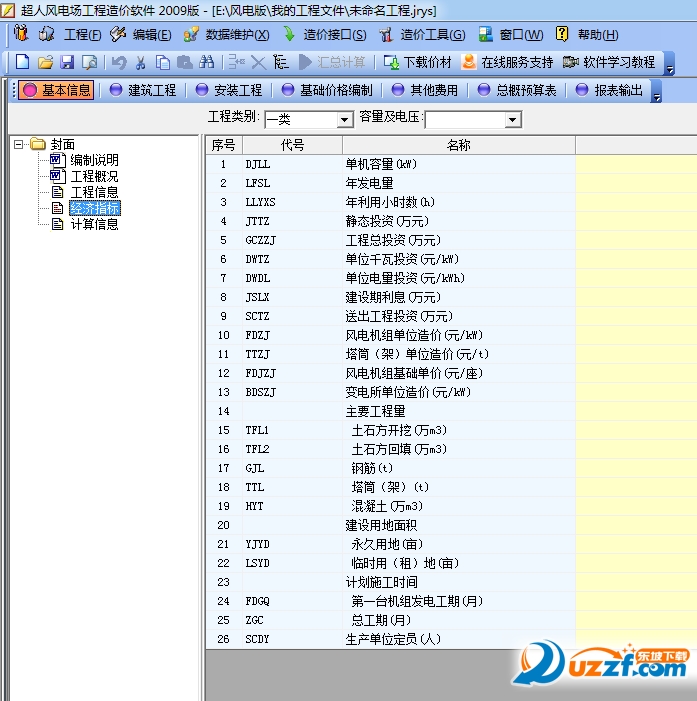Click the yellow value cell for 年发电量

[x=636, y=183]
